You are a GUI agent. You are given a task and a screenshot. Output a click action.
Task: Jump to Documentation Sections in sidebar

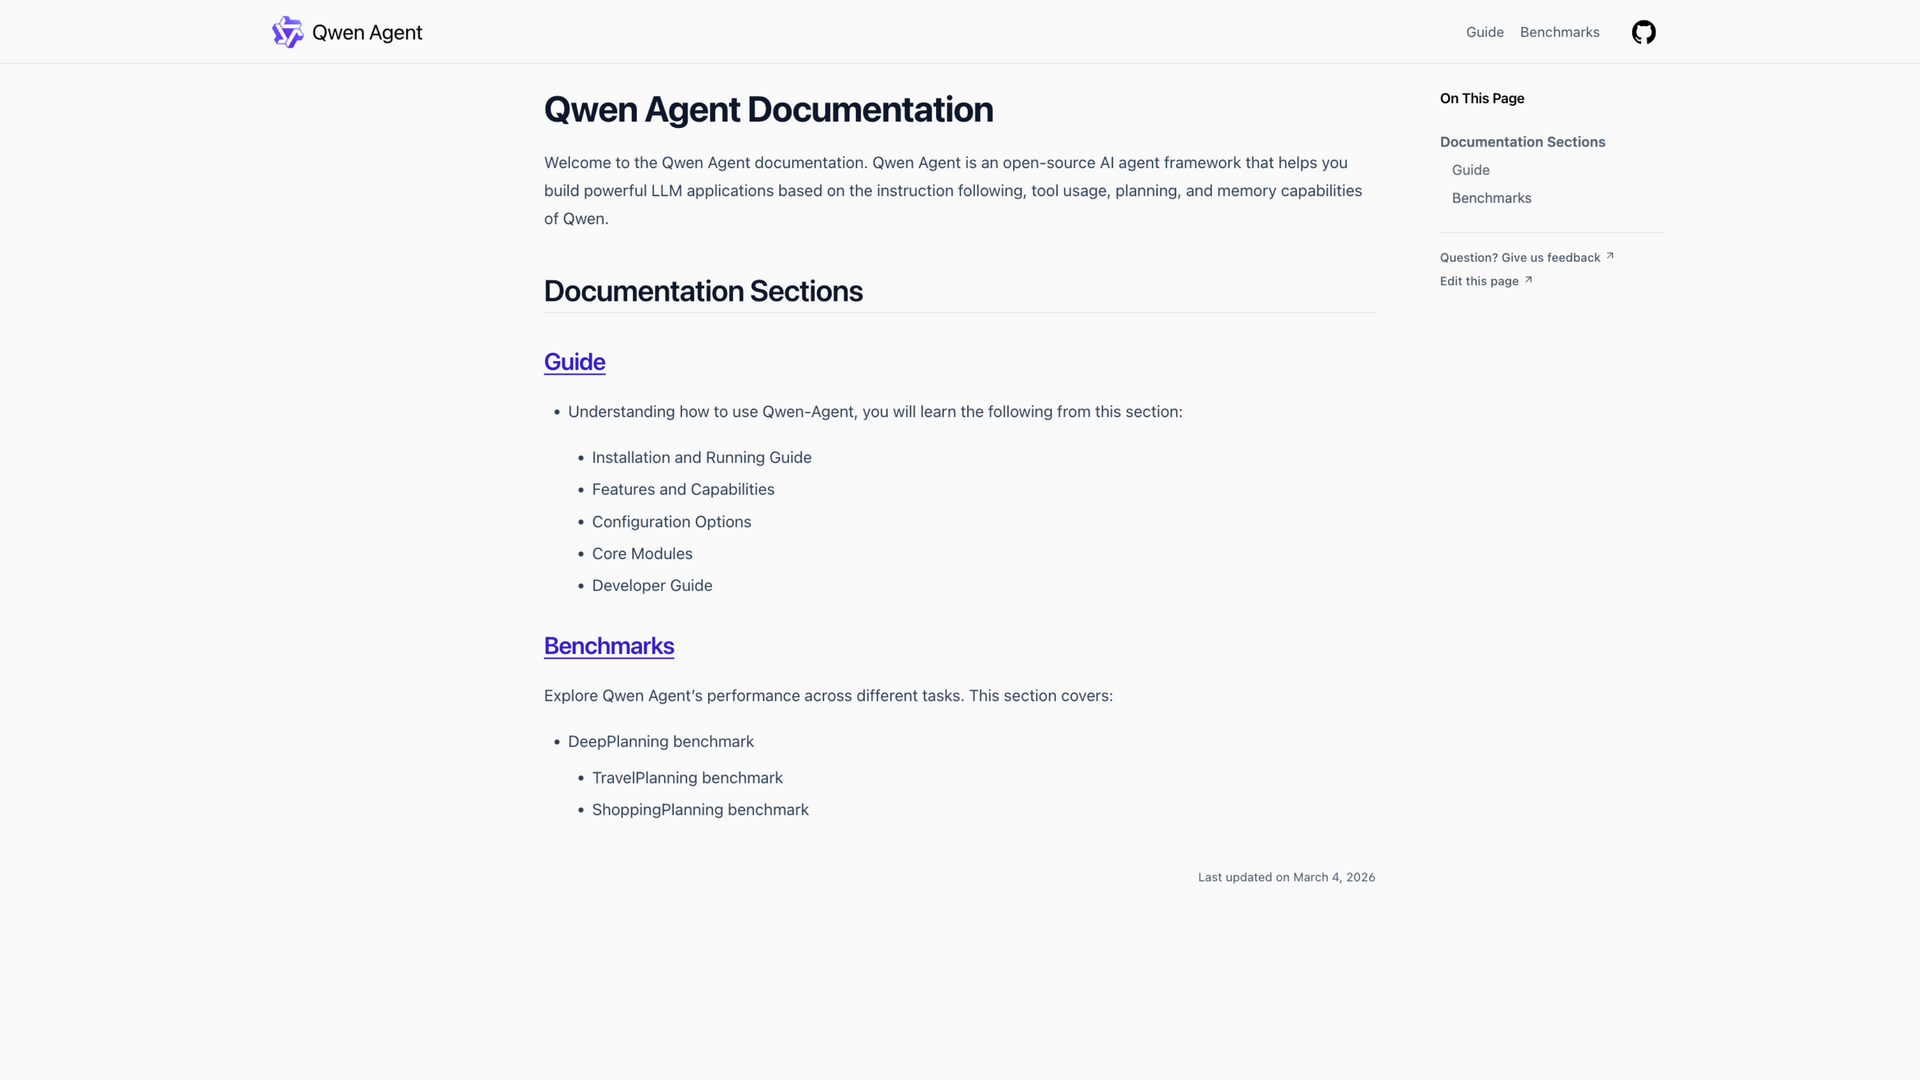point(1522,142)
